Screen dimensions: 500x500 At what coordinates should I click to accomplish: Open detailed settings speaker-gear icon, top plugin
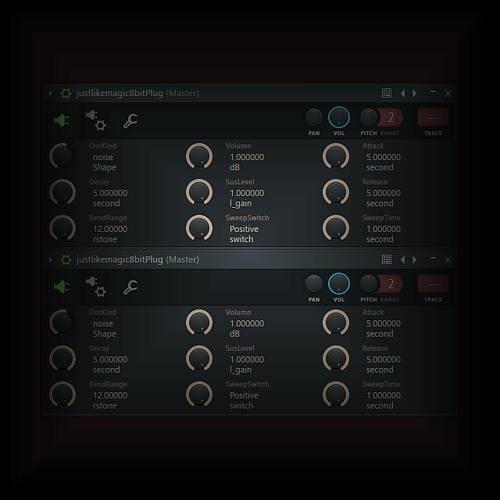pyautogui.click(x=96, y=120)
